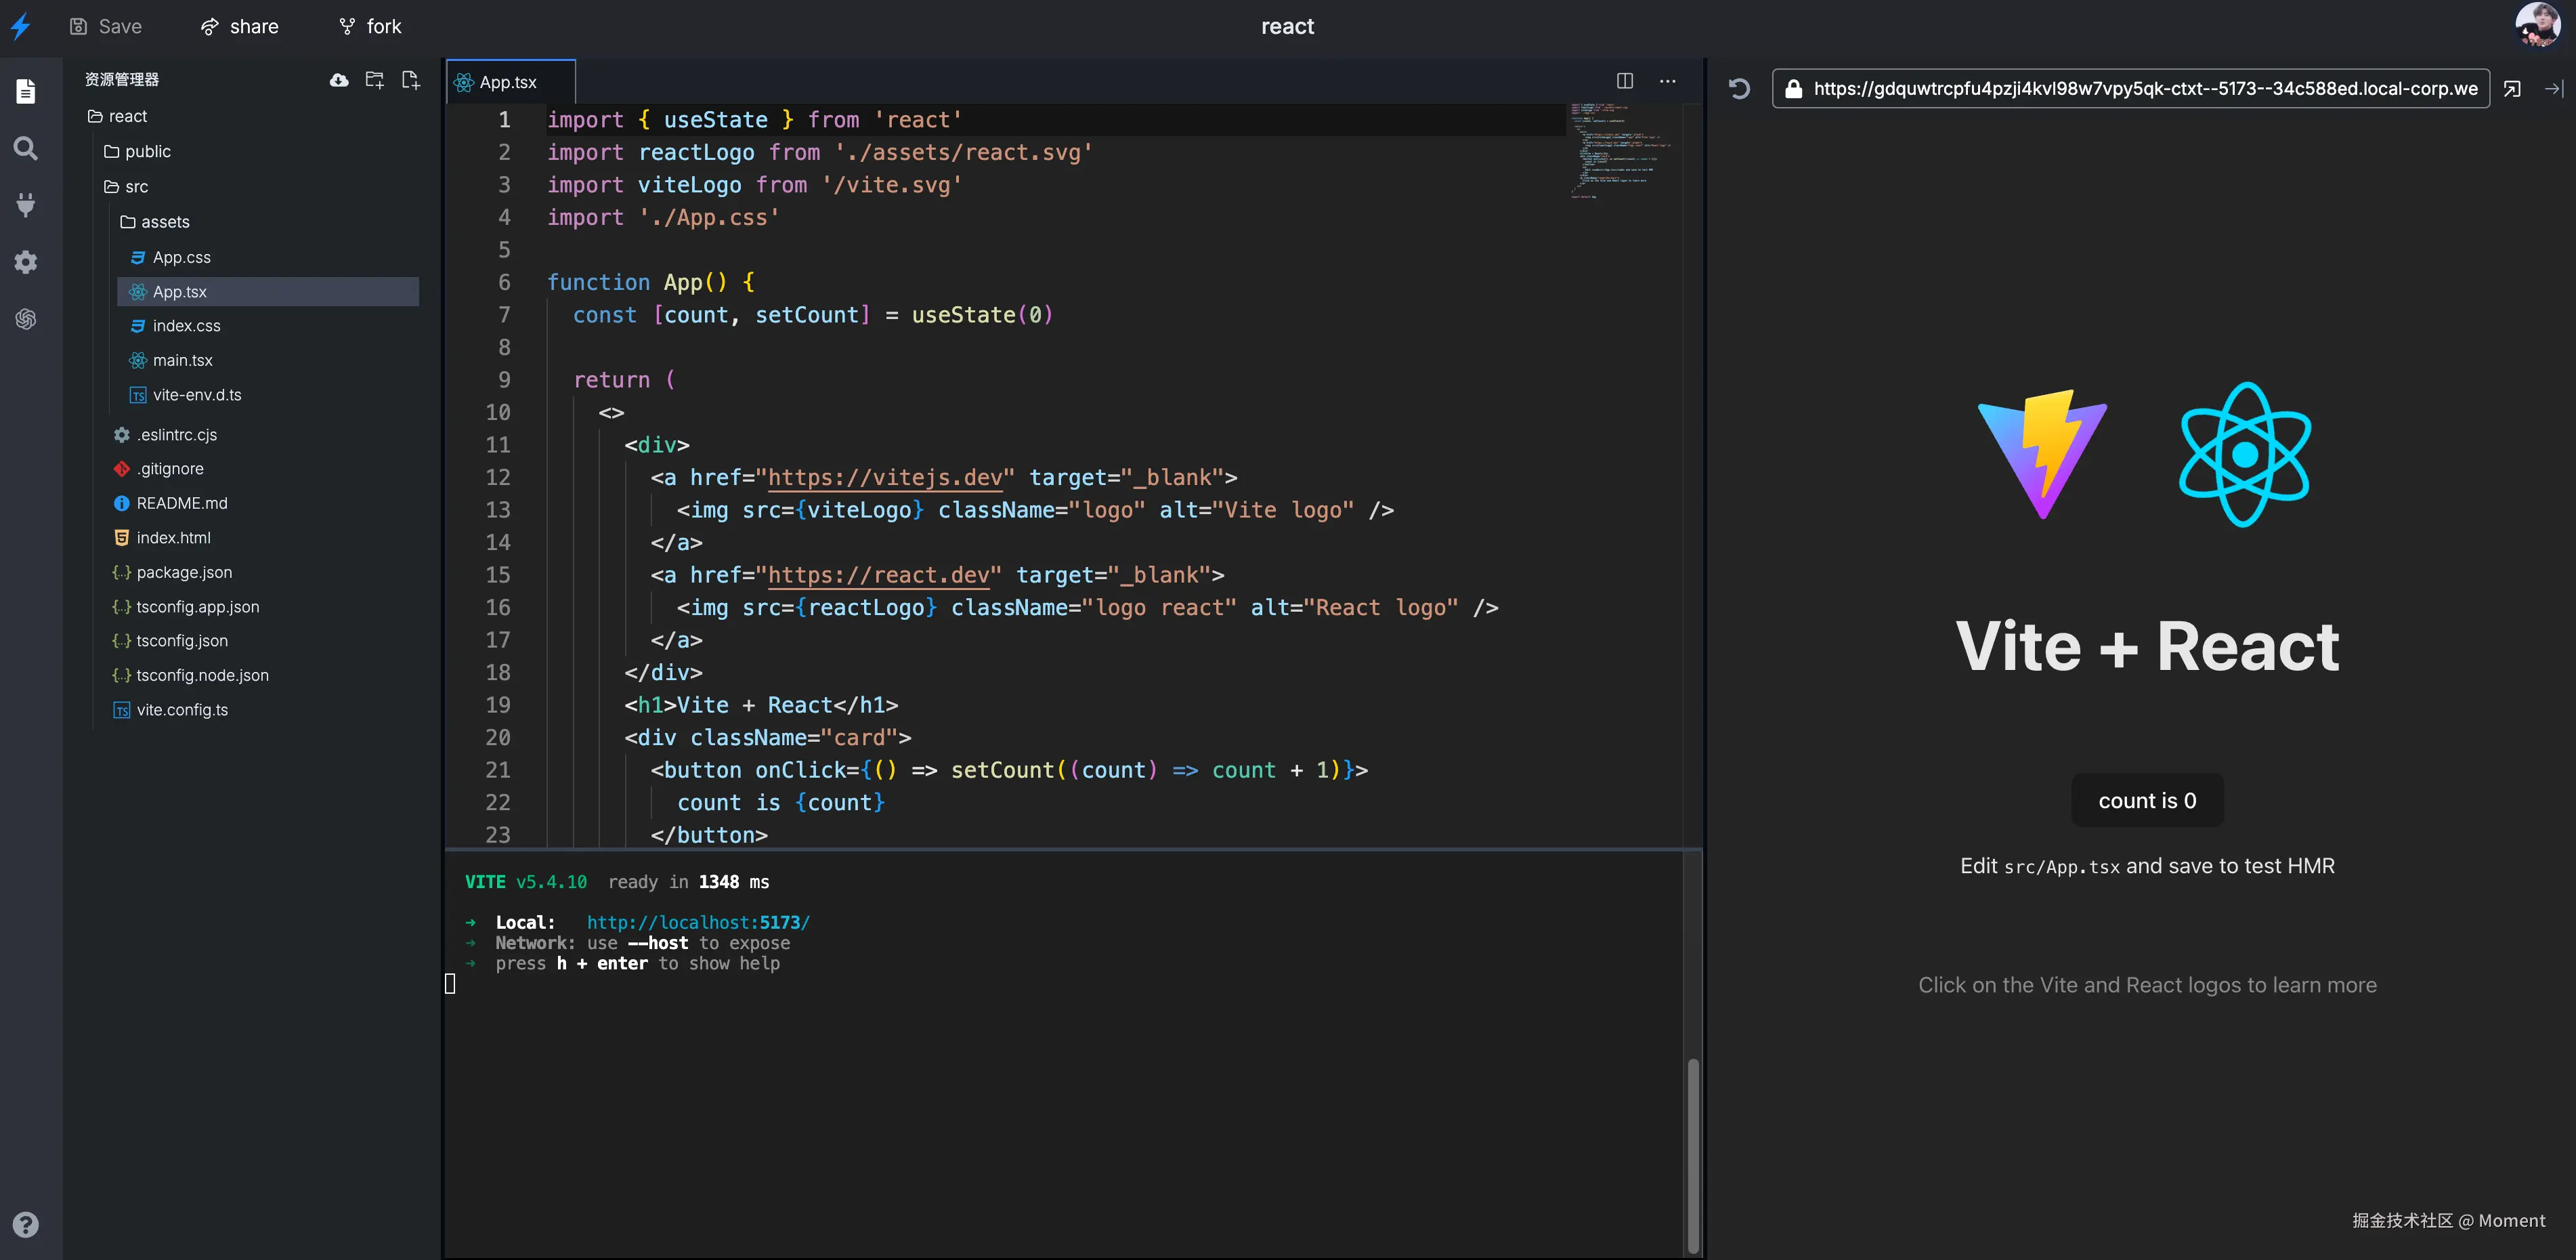
Task: Click the new file icon
Action: tap(410, 80)
